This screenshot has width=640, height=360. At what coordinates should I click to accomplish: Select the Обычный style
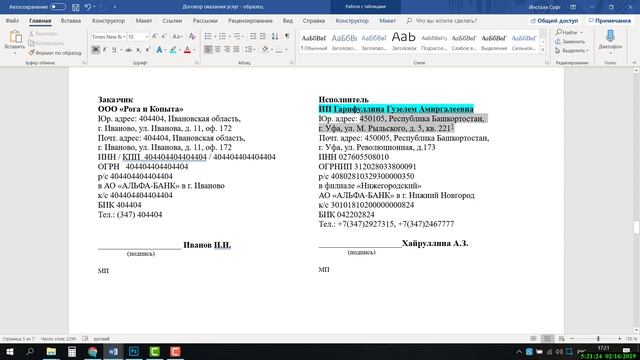pos(313,42)
